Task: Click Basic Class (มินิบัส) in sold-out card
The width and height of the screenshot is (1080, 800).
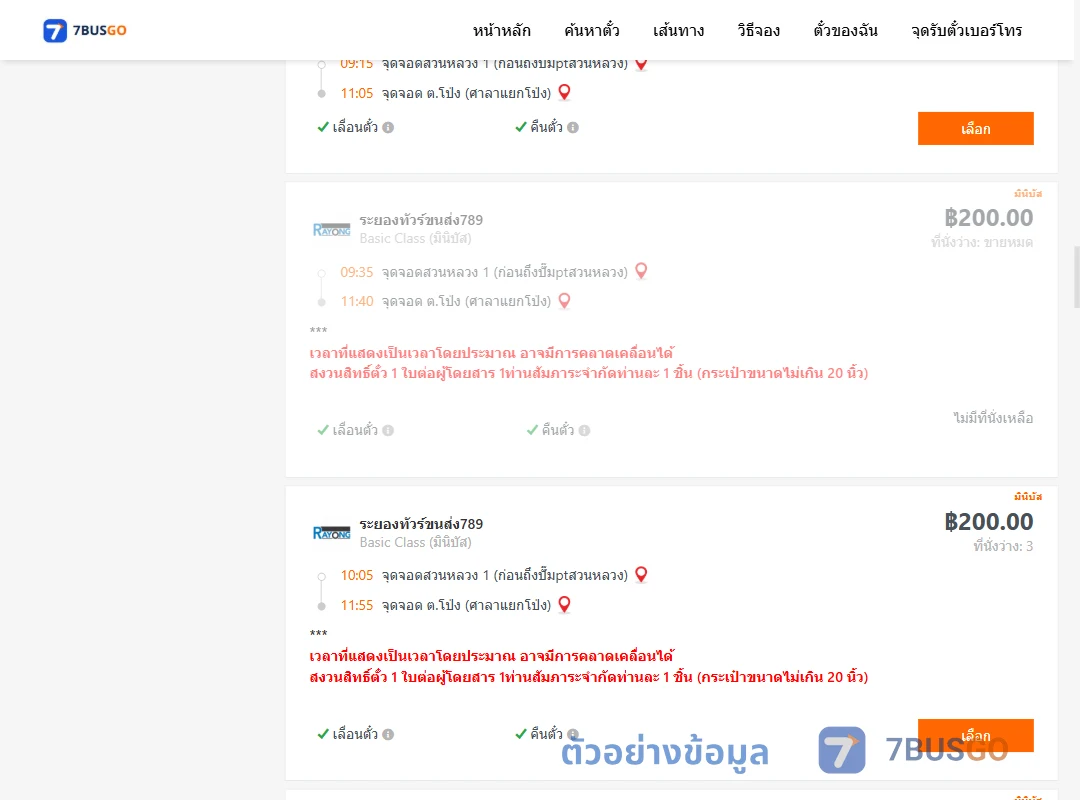Action: pos(415,238)
